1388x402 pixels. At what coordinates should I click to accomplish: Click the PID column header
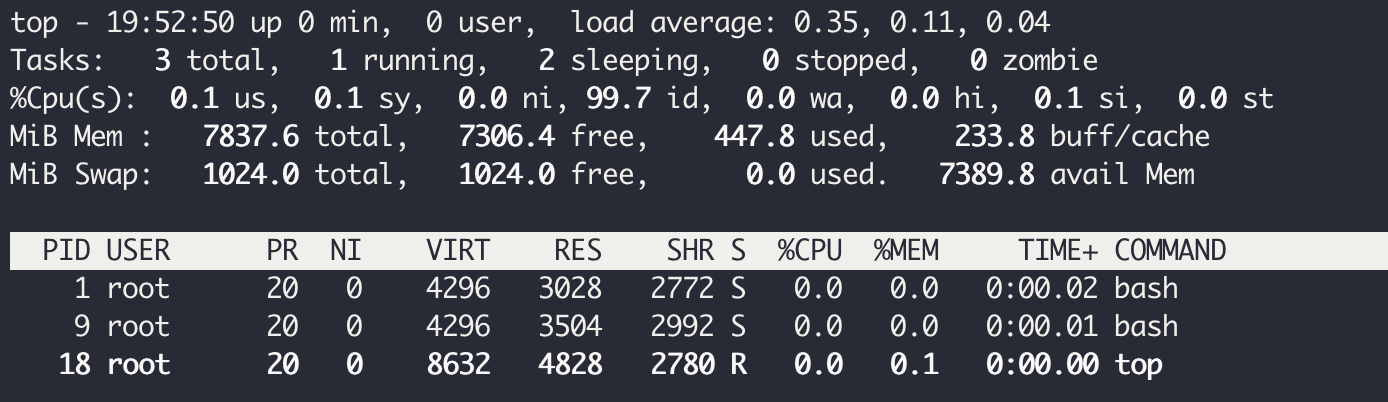coord(66,250)
